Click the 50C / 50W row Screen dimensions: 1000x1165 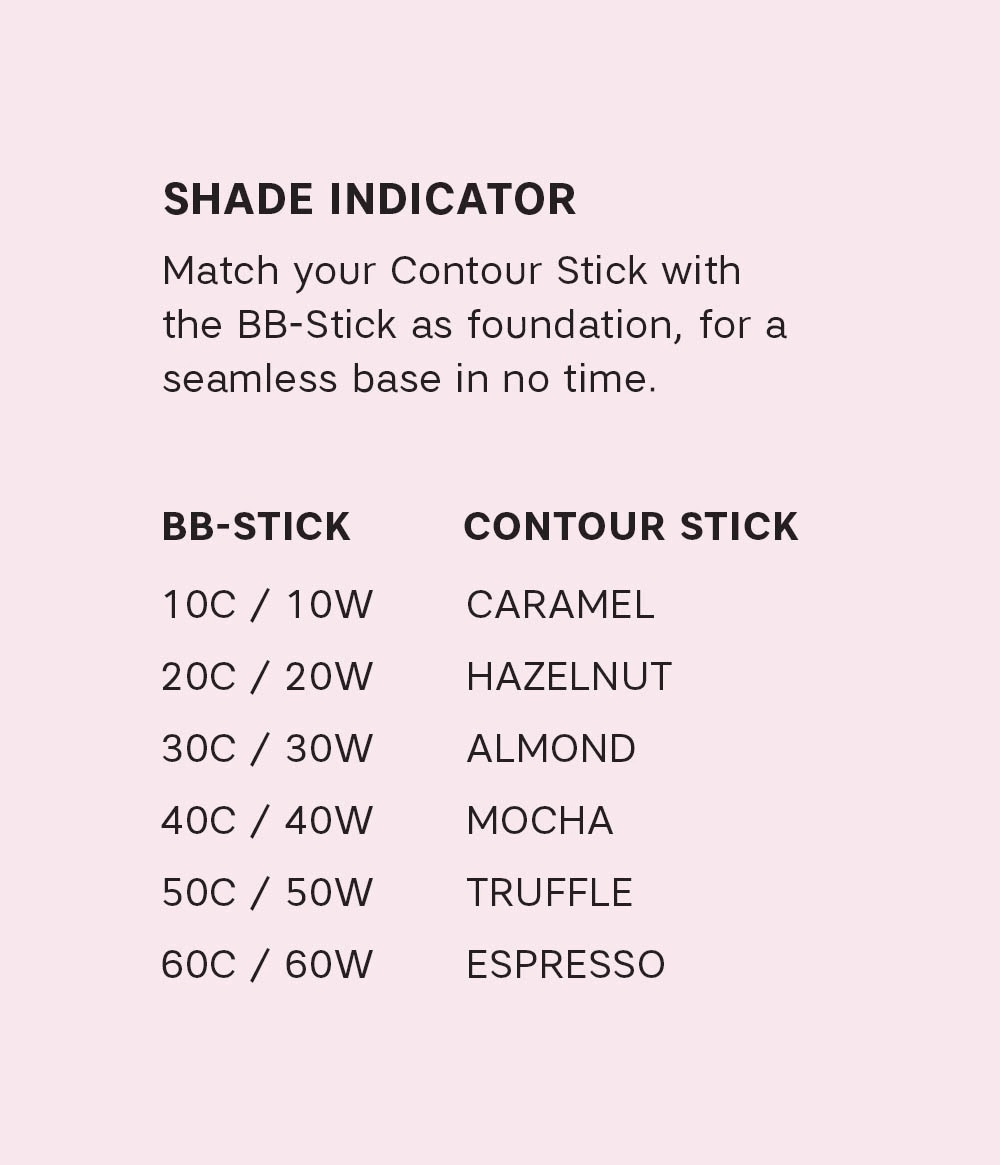[267, 893]
